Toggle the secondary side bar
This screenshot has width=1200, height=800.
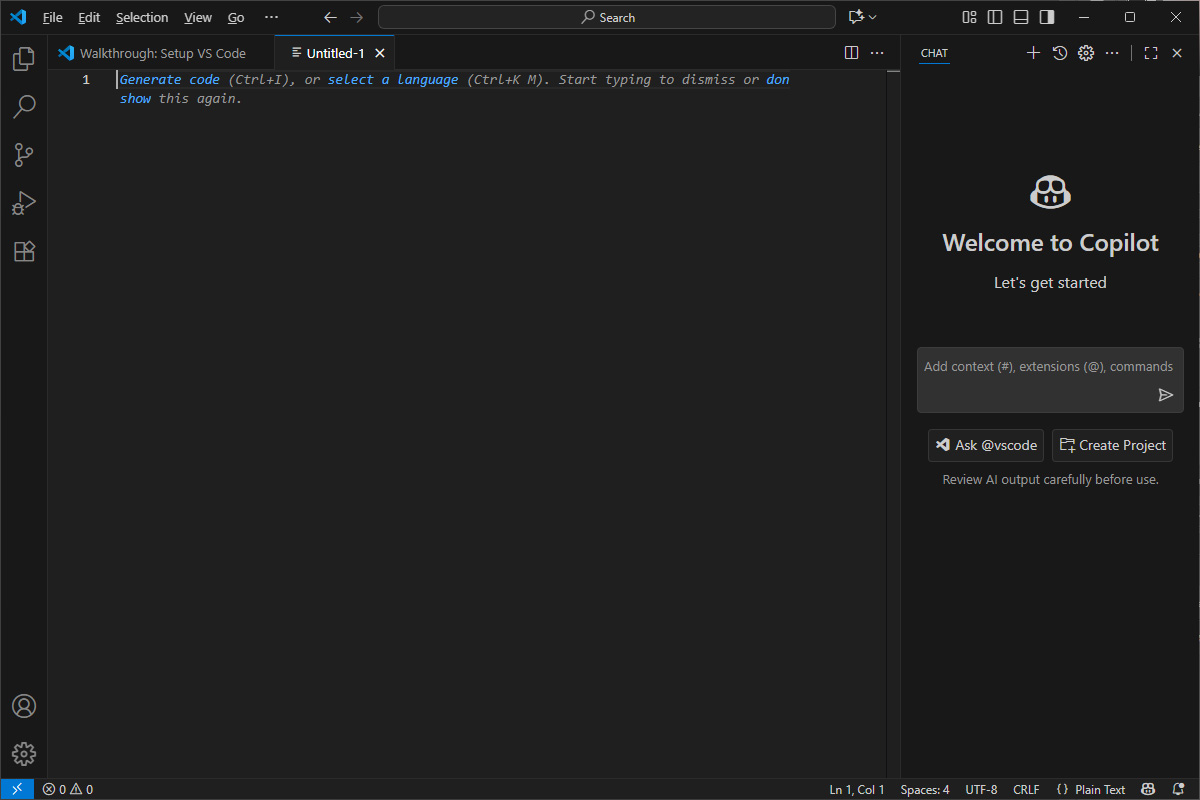coord(1046,17)
